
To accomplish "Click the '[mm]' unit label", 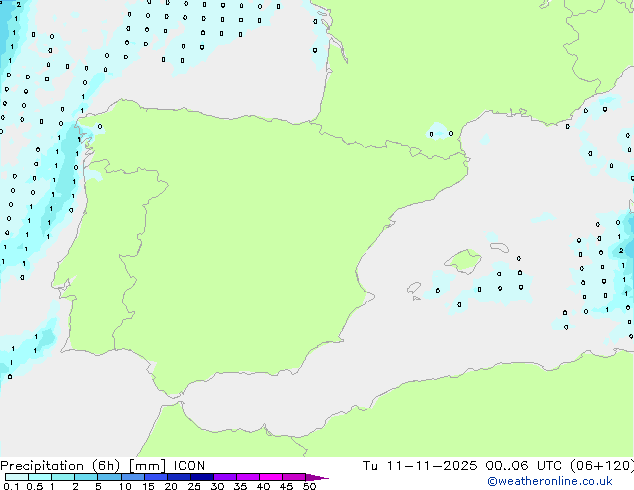I will click(x=147, y=466).
